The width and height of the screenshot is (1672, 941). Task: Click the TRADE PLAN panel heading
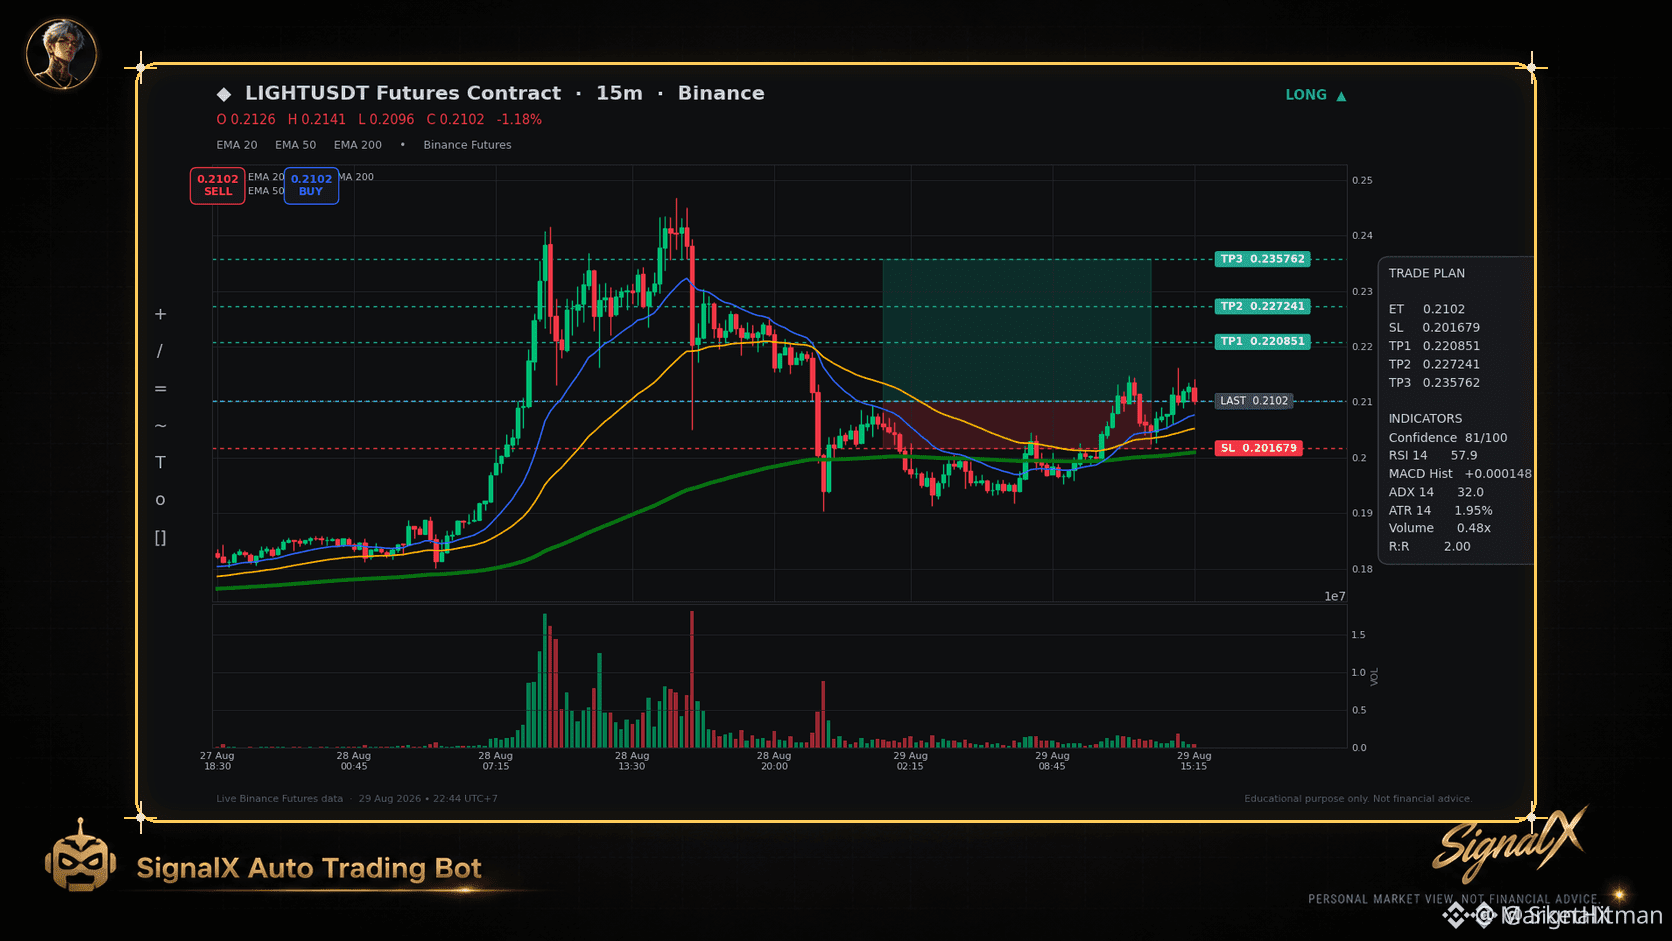tap(1426, 273)
